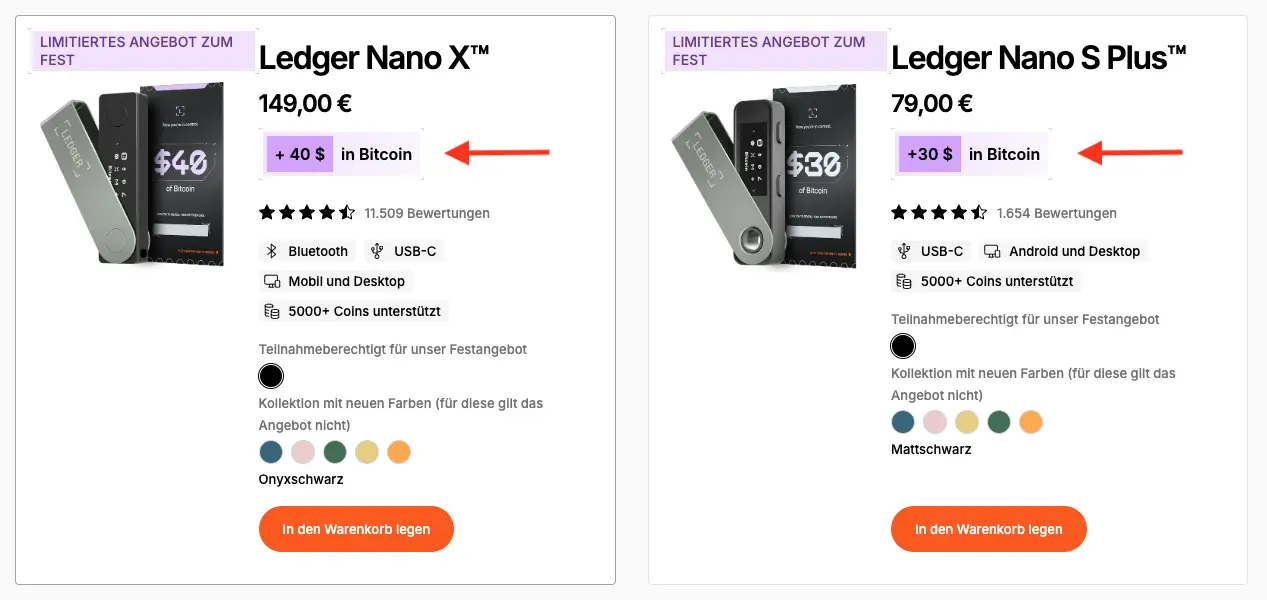Click the USB-C icon on Ledger Nano X
Image resolution: width=1267 pixels, height=600 pixels.
pyautogui.click(x=376, y=251)
